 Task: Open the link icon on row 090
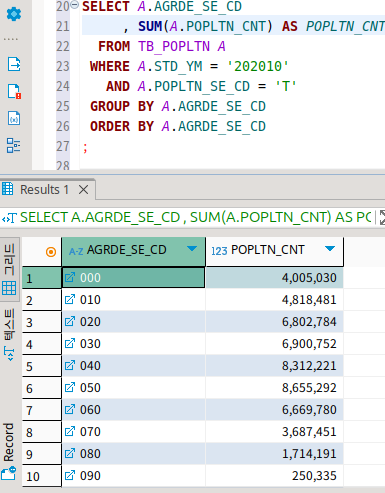70,475
